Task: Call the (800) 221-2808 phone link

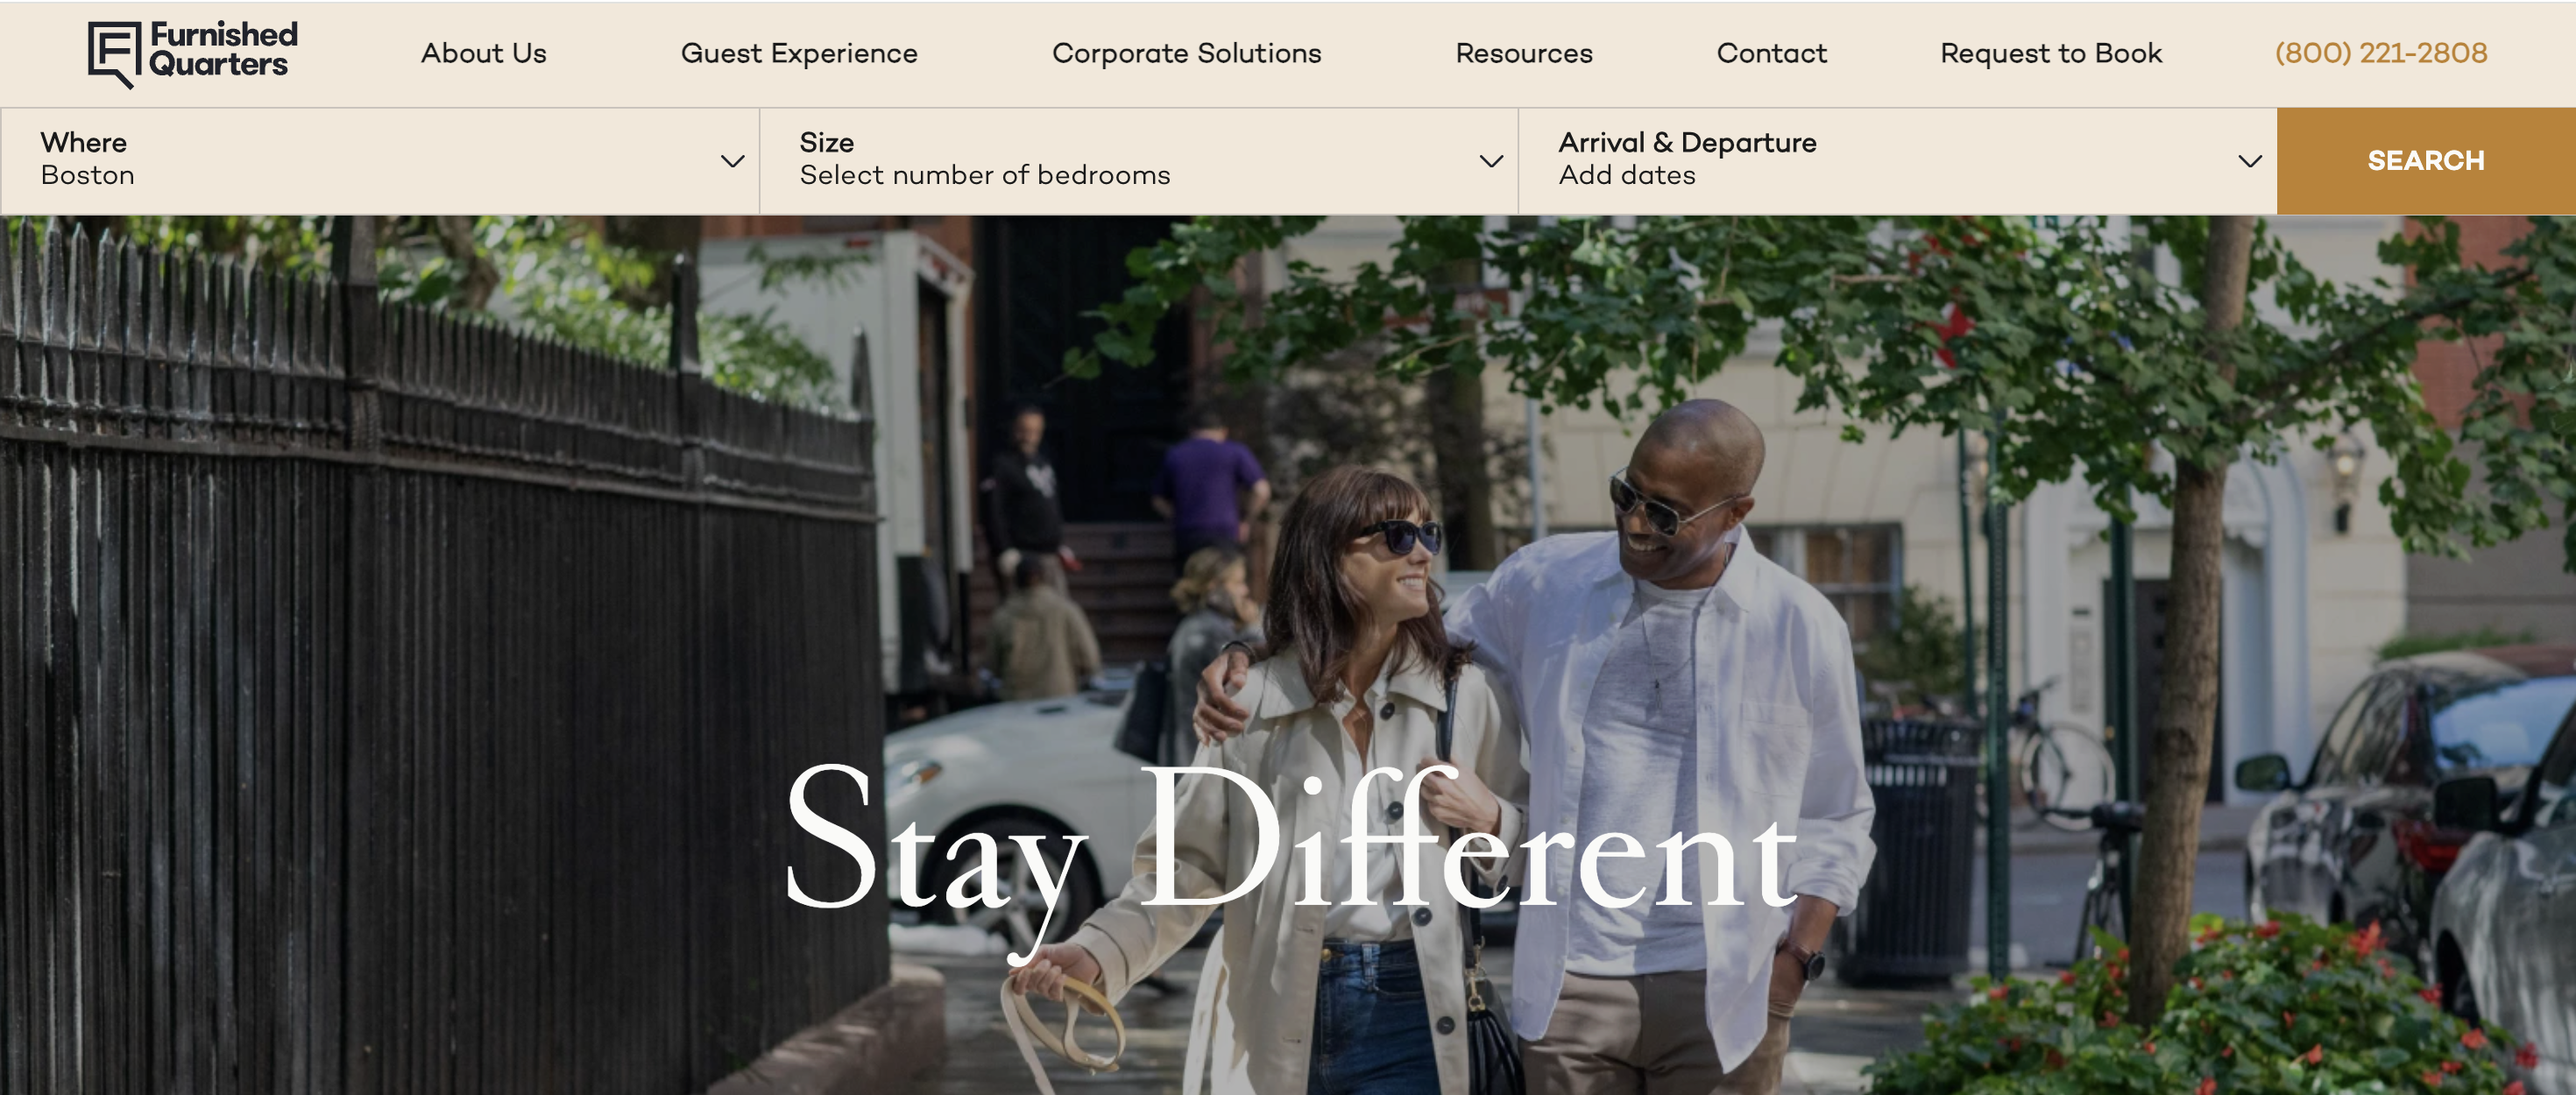Action: 2380,53
